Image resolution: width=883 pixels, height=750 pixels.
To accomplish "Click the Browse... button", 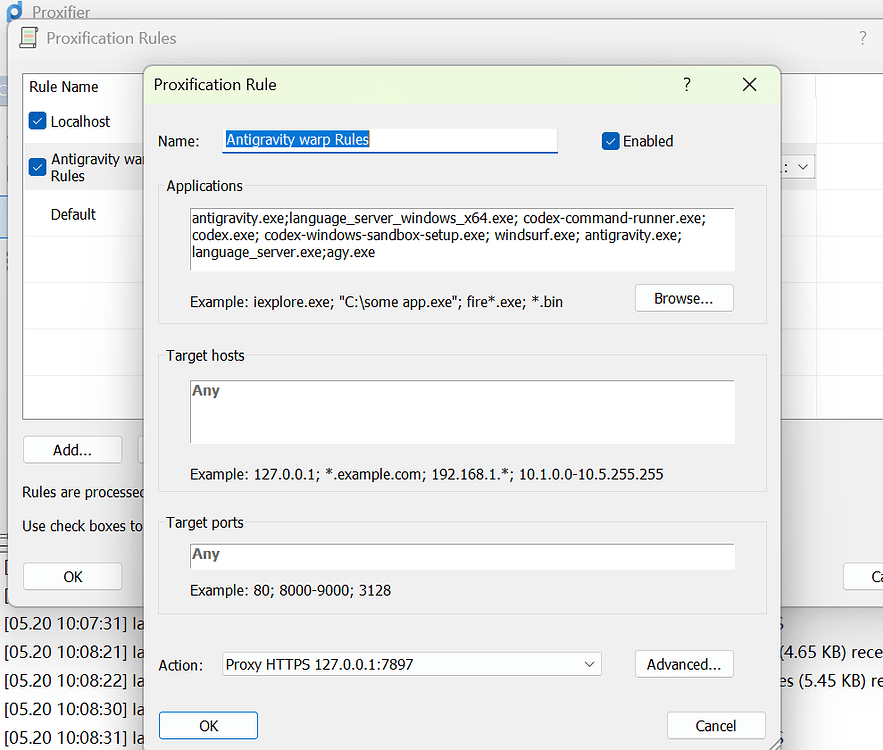I will click(x=684, y=298).
